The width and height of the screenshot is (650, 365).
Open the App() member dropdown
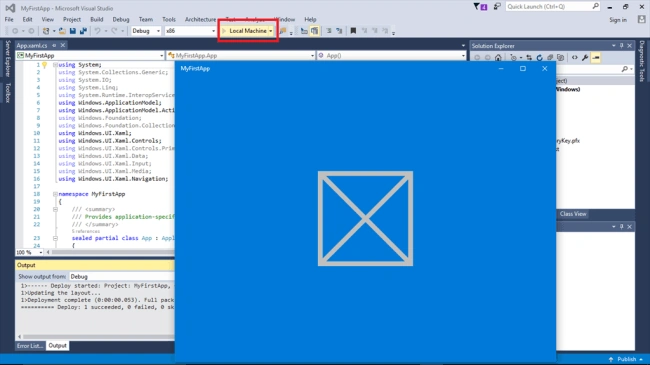(391, 55)
